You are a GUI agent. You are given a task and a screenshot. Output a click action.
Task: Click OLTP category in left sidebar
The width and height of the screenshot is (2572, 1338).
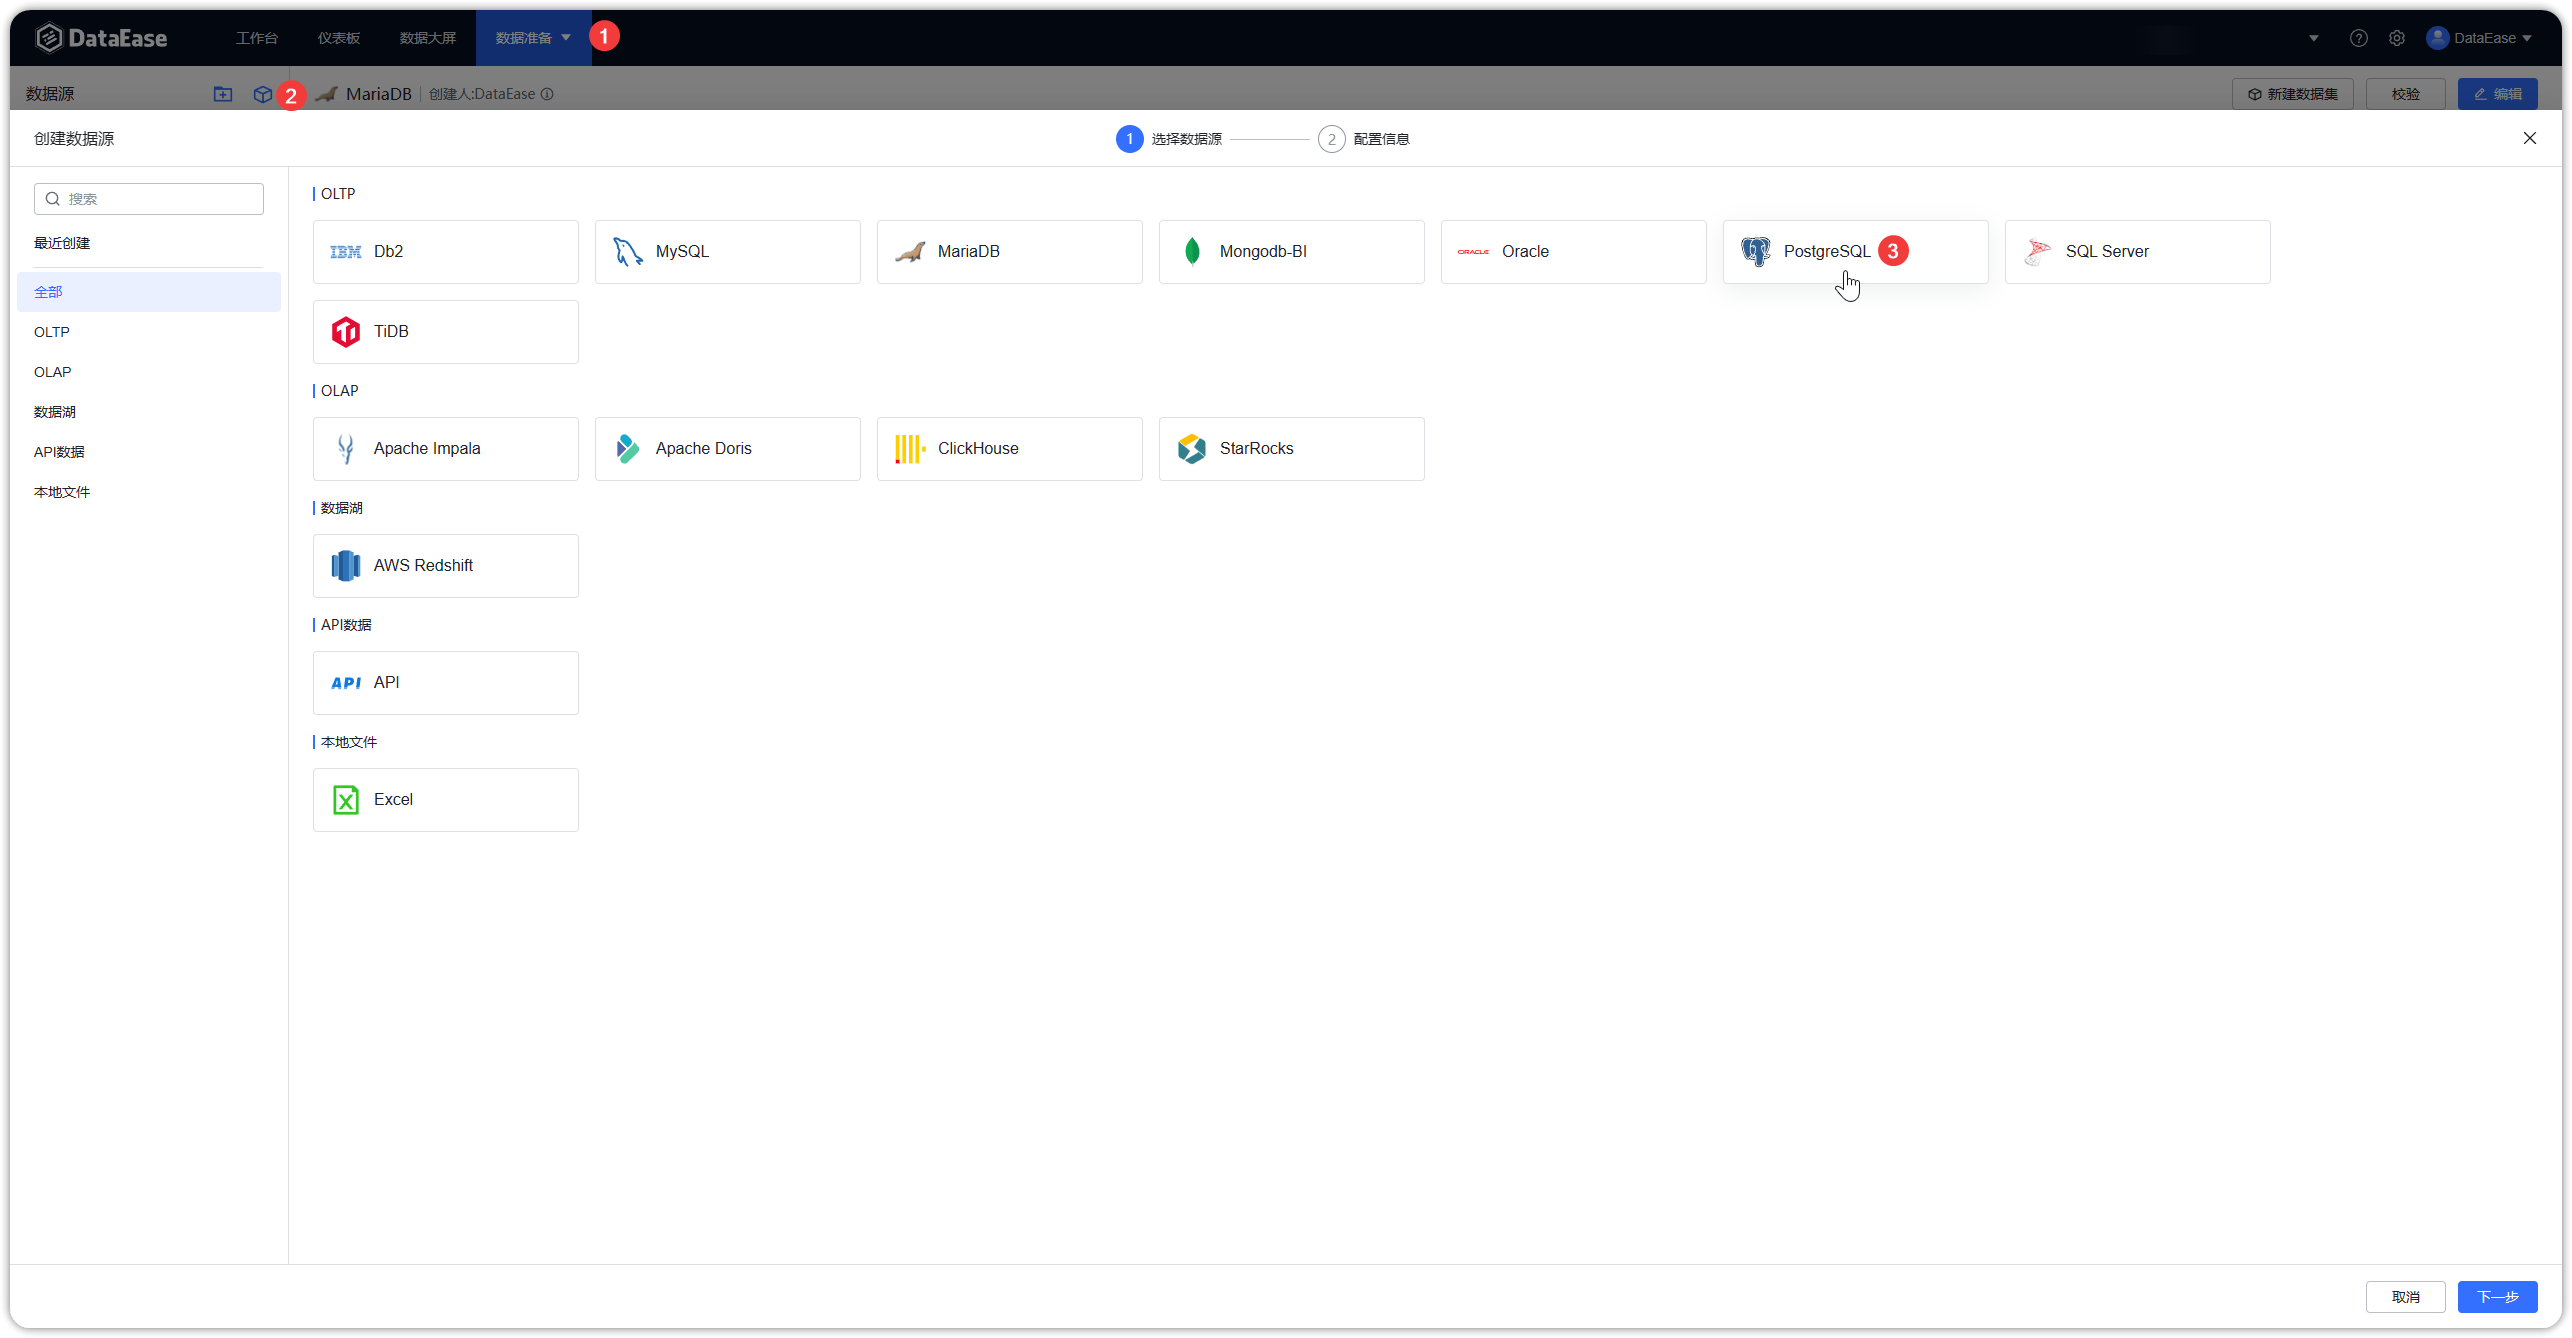51,332
